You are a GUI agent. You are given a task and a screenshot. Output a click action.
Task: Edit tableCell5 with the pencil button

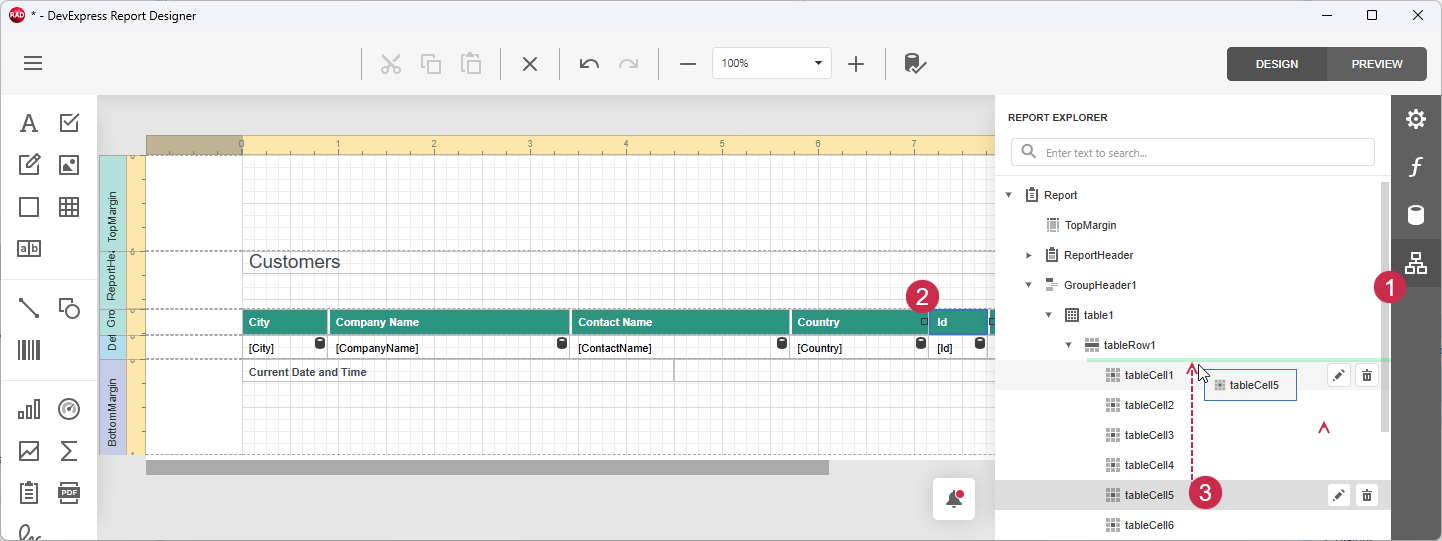(1339, 495)
